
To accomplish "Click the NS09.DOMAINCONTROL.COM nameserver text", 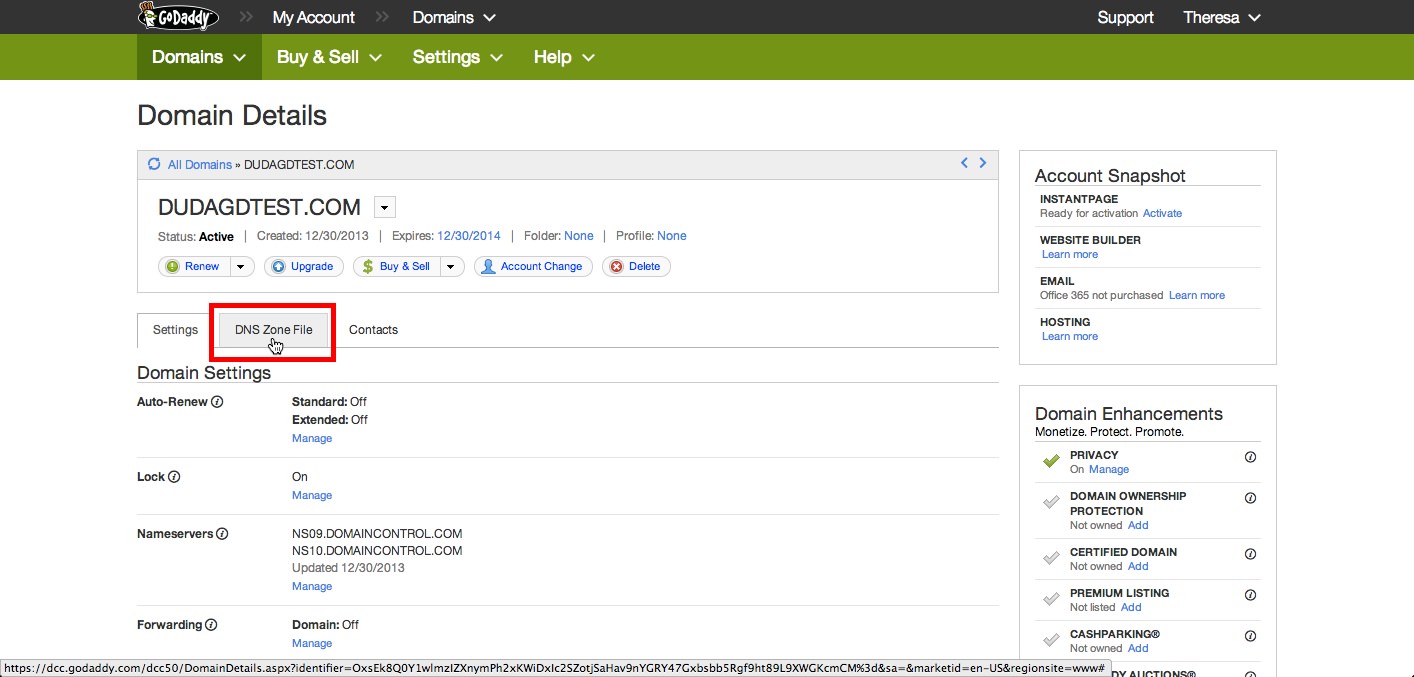I will (x=377, y=534).
